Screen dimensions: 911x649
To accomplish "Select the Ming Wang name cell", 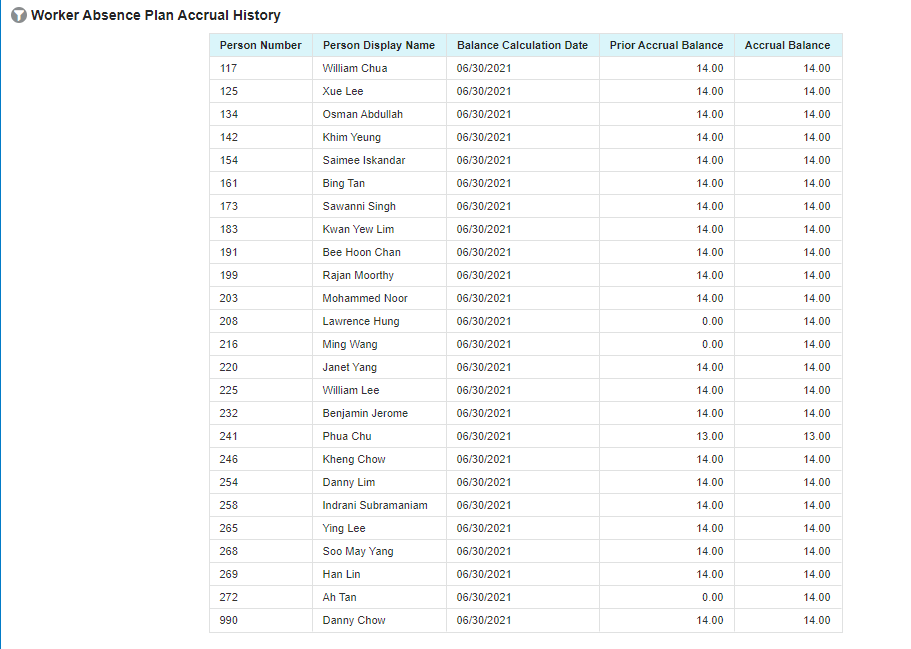I will [350, 344].
